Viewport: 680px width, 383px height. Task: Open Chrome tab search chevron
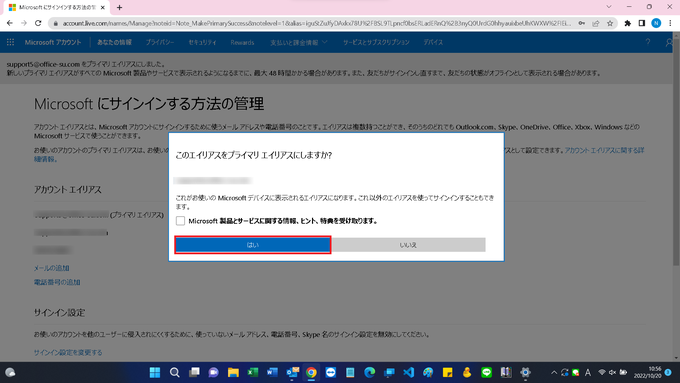[609, 7]
